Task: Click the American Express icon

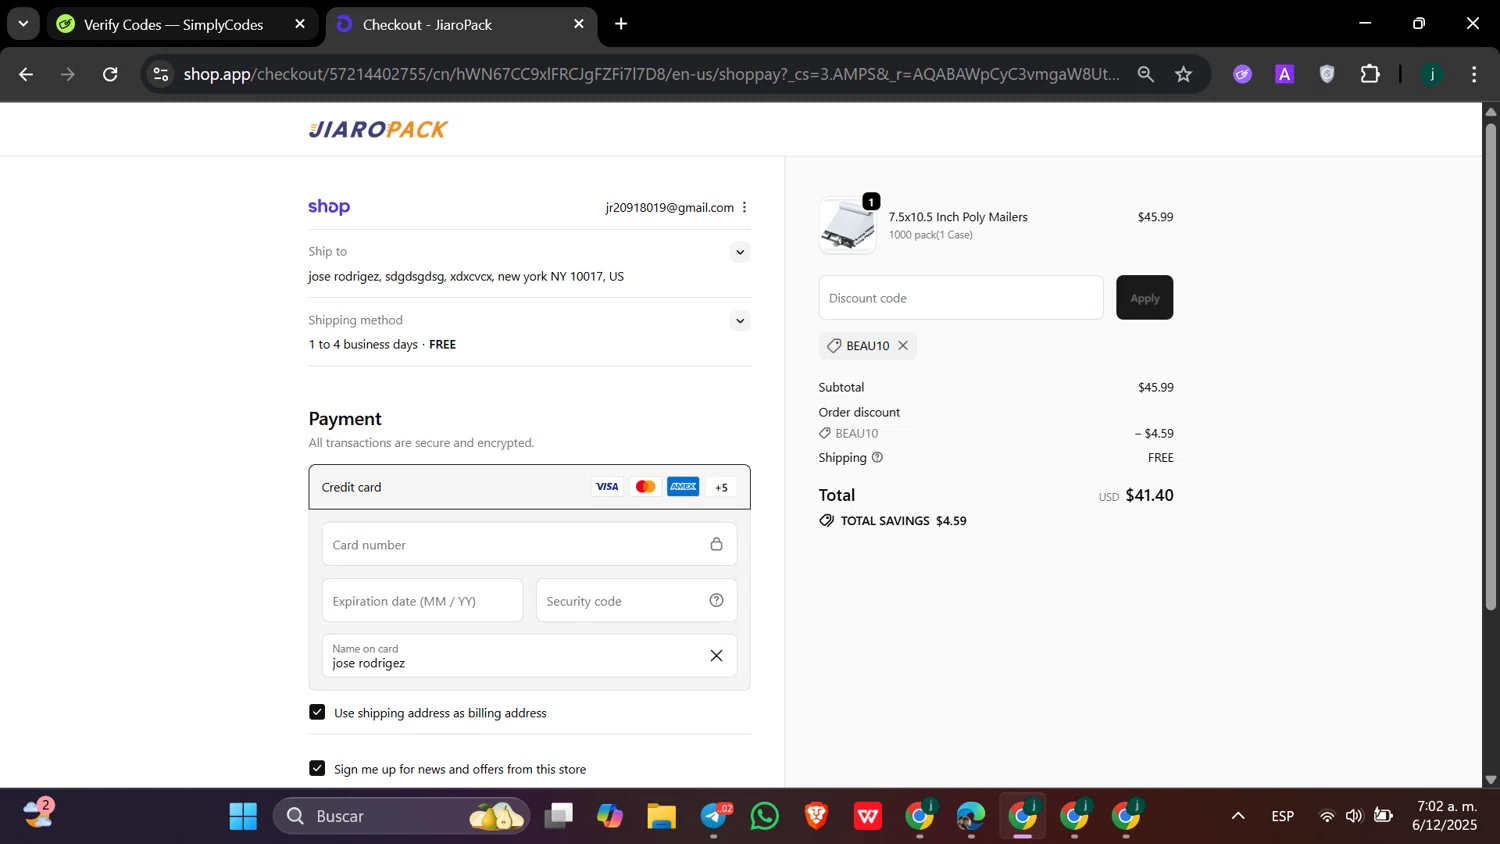Action: (x=683, y=487)
